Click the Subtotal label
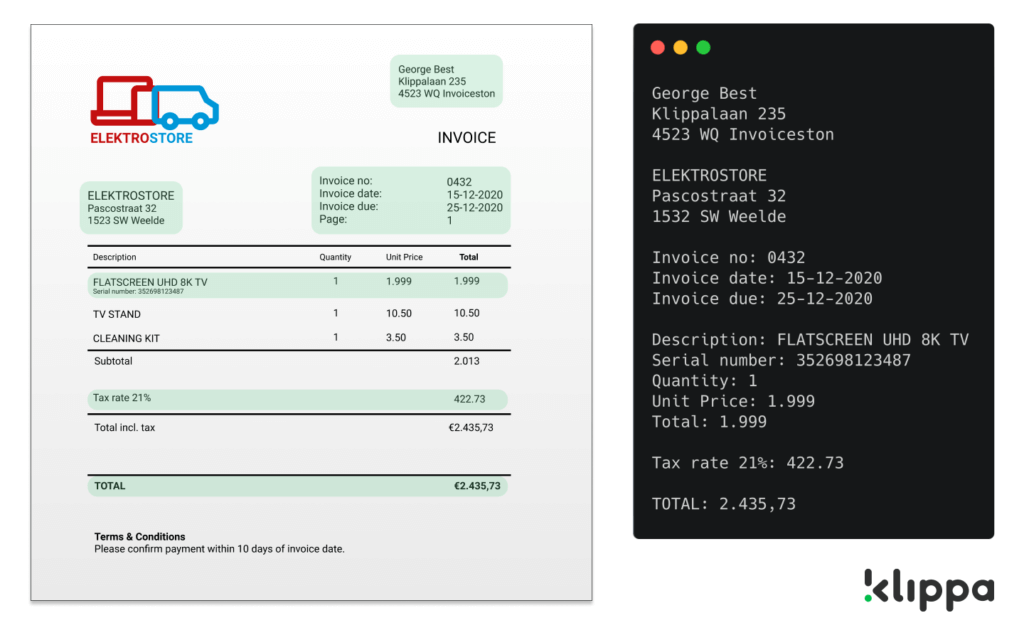The height and width of the screenshot is (640, 1024). pos(113,361)
